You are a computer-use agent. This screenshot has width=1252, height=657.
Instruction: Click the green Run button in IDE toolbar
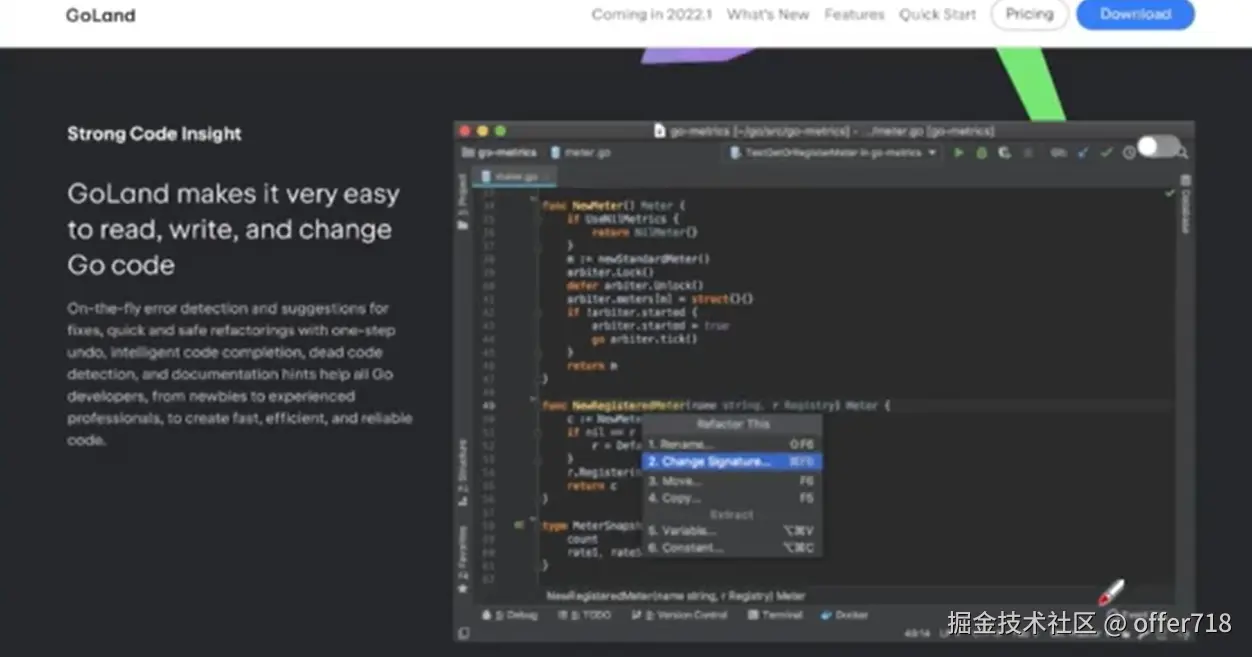click(x=959, y=153)
